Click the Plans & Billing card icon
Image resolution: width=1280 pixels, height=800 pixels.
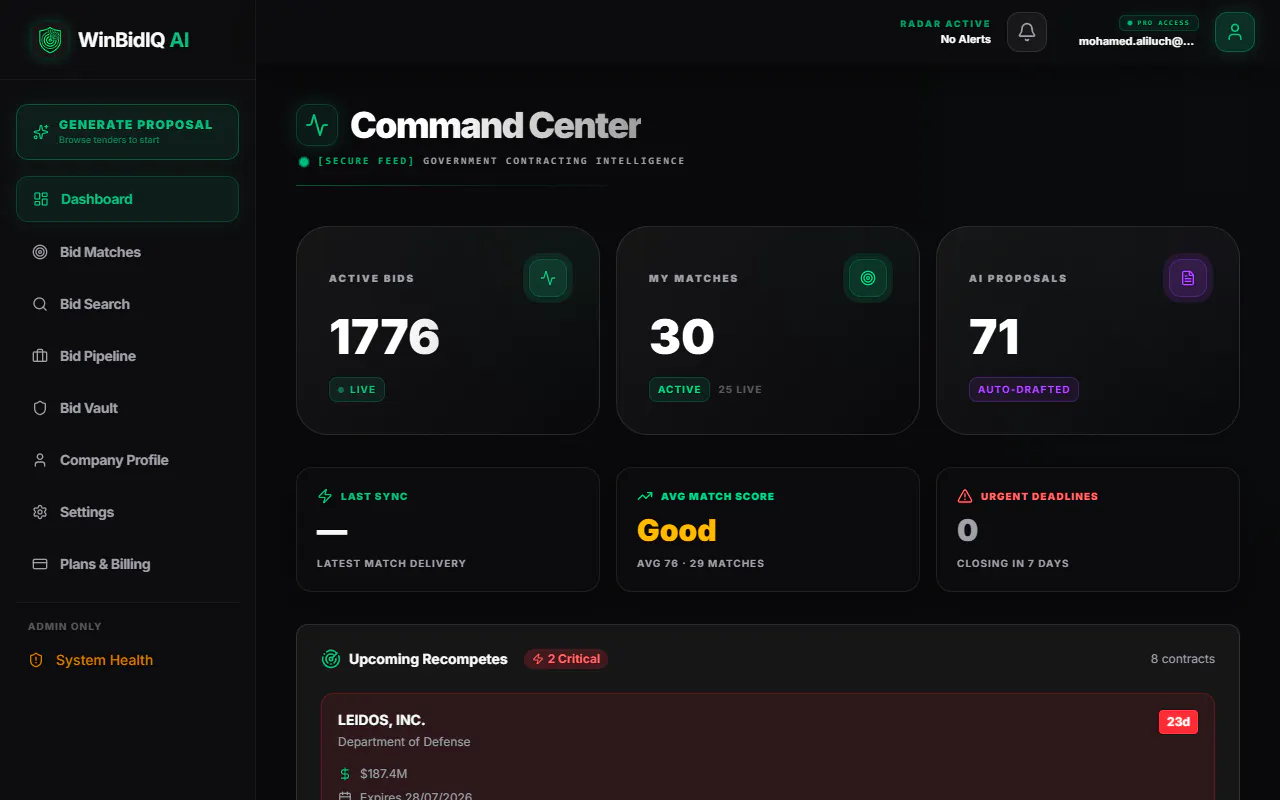point(40,564)
